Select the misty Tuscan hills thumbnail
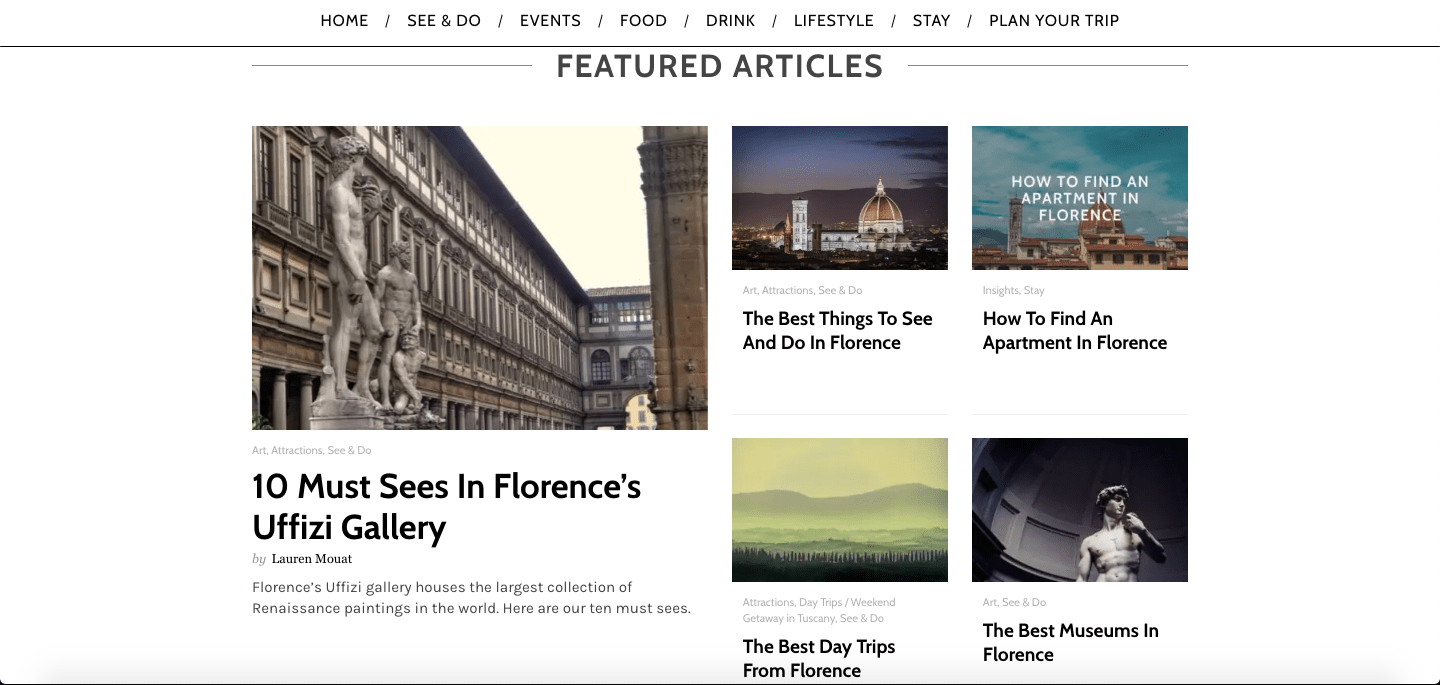Screen dimensions: 1440x685 (839, 509)
